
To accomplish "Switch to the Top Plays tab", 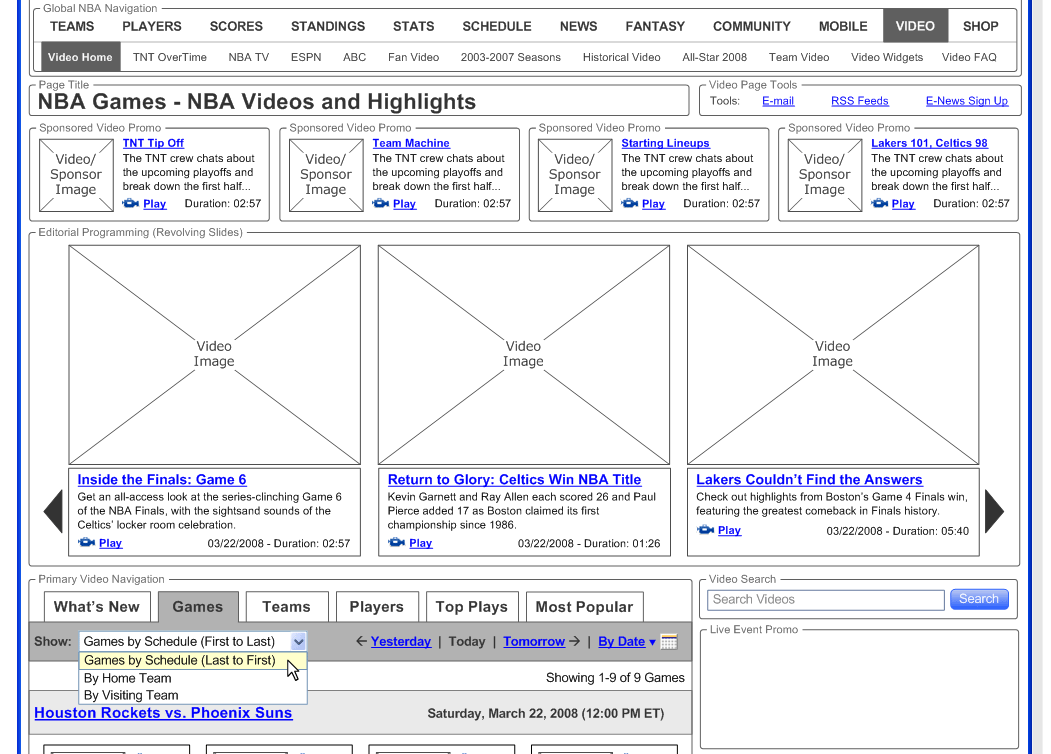I will [x=471, y=607].
